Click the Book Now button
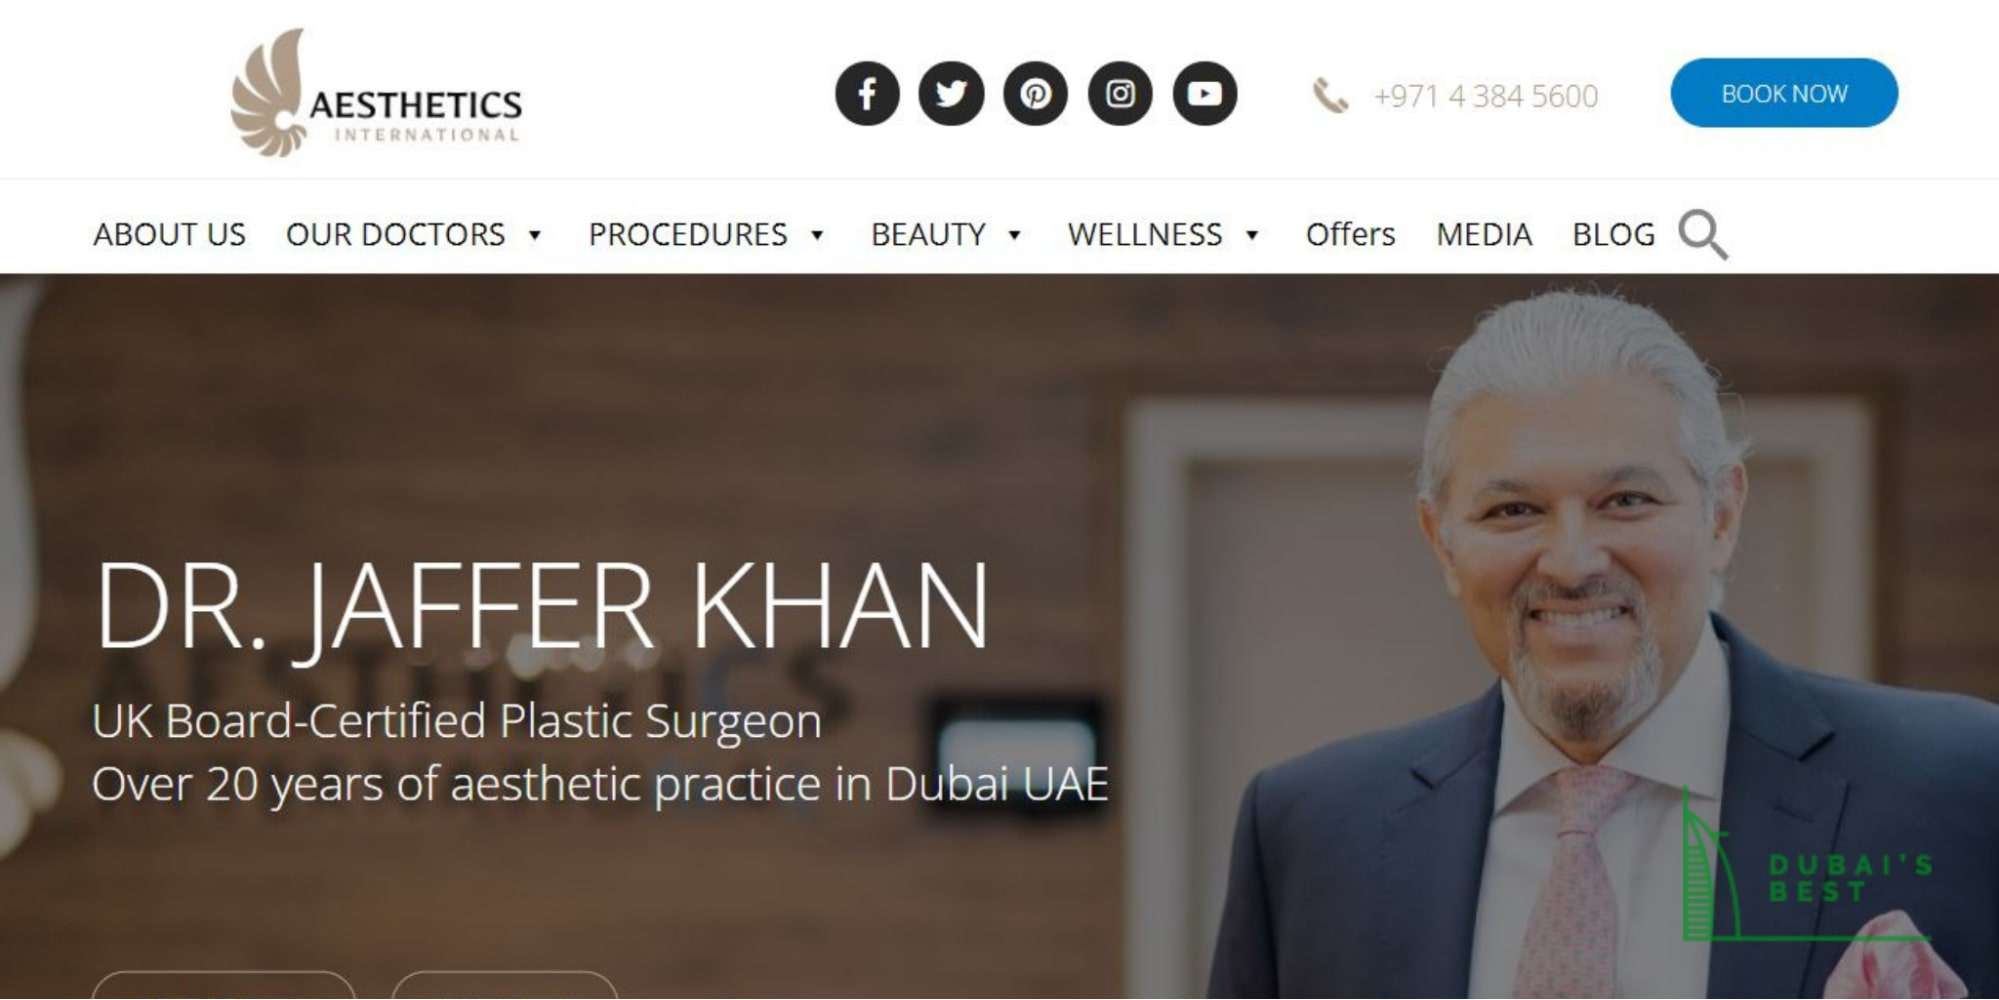The height and width of the screenshot is (1000, 1999). (x=1784, y=93)
